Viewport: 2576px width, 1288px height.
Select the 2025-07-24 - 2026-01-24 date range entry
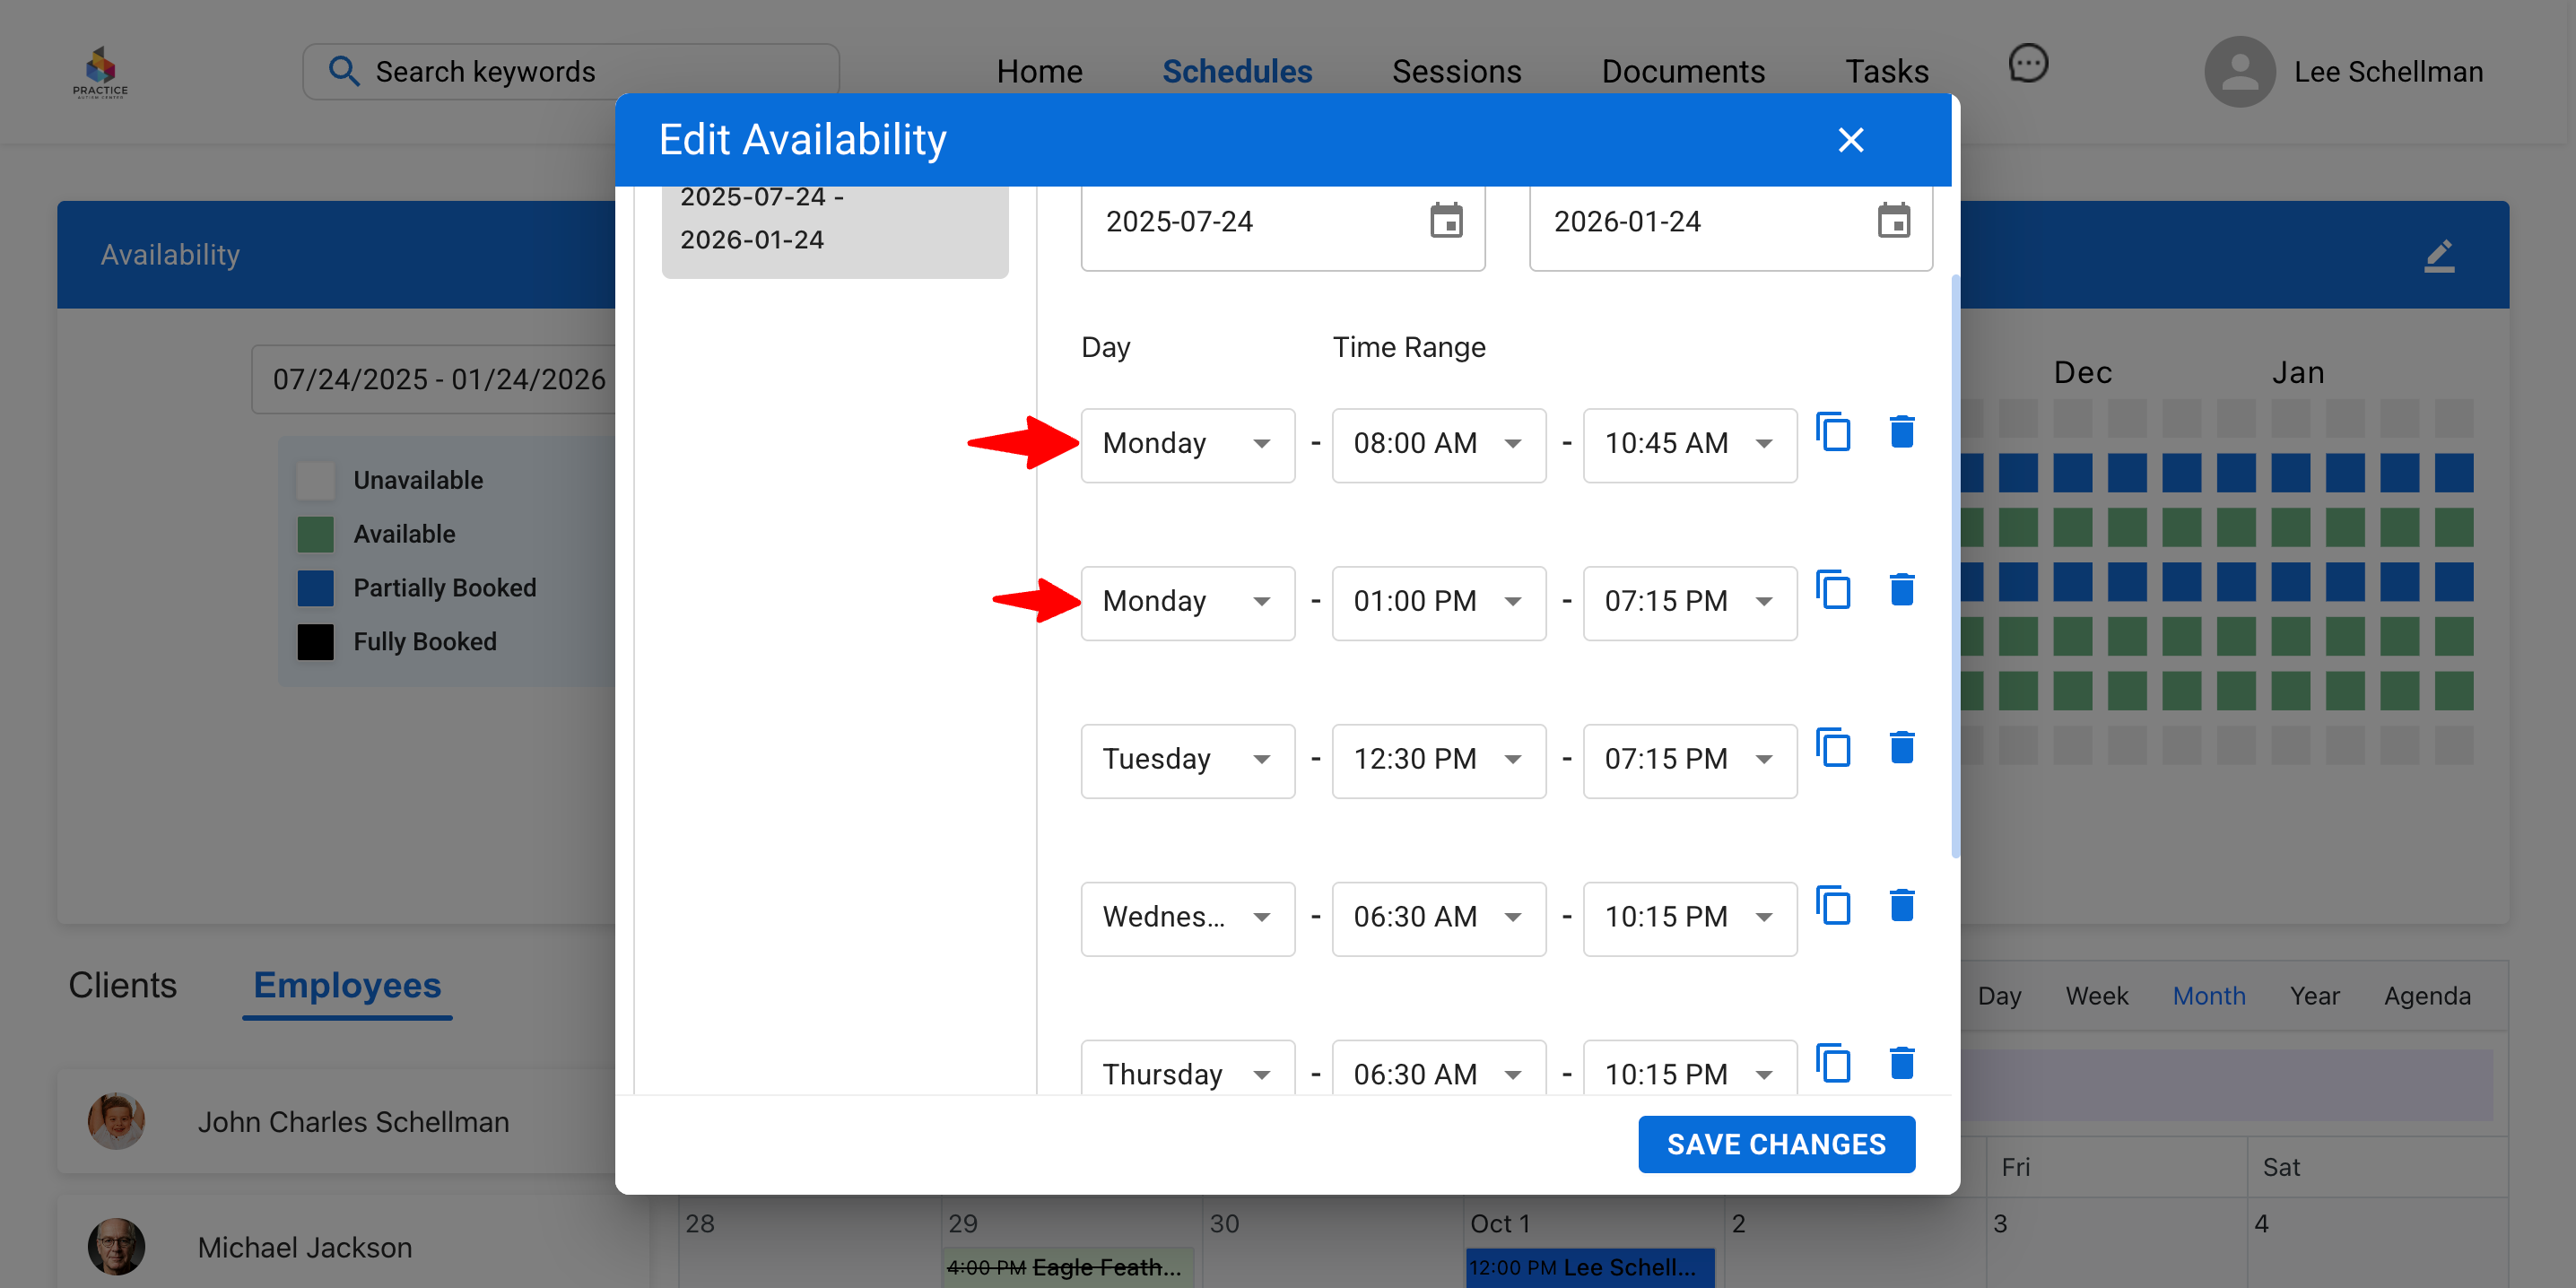point(834,220)
